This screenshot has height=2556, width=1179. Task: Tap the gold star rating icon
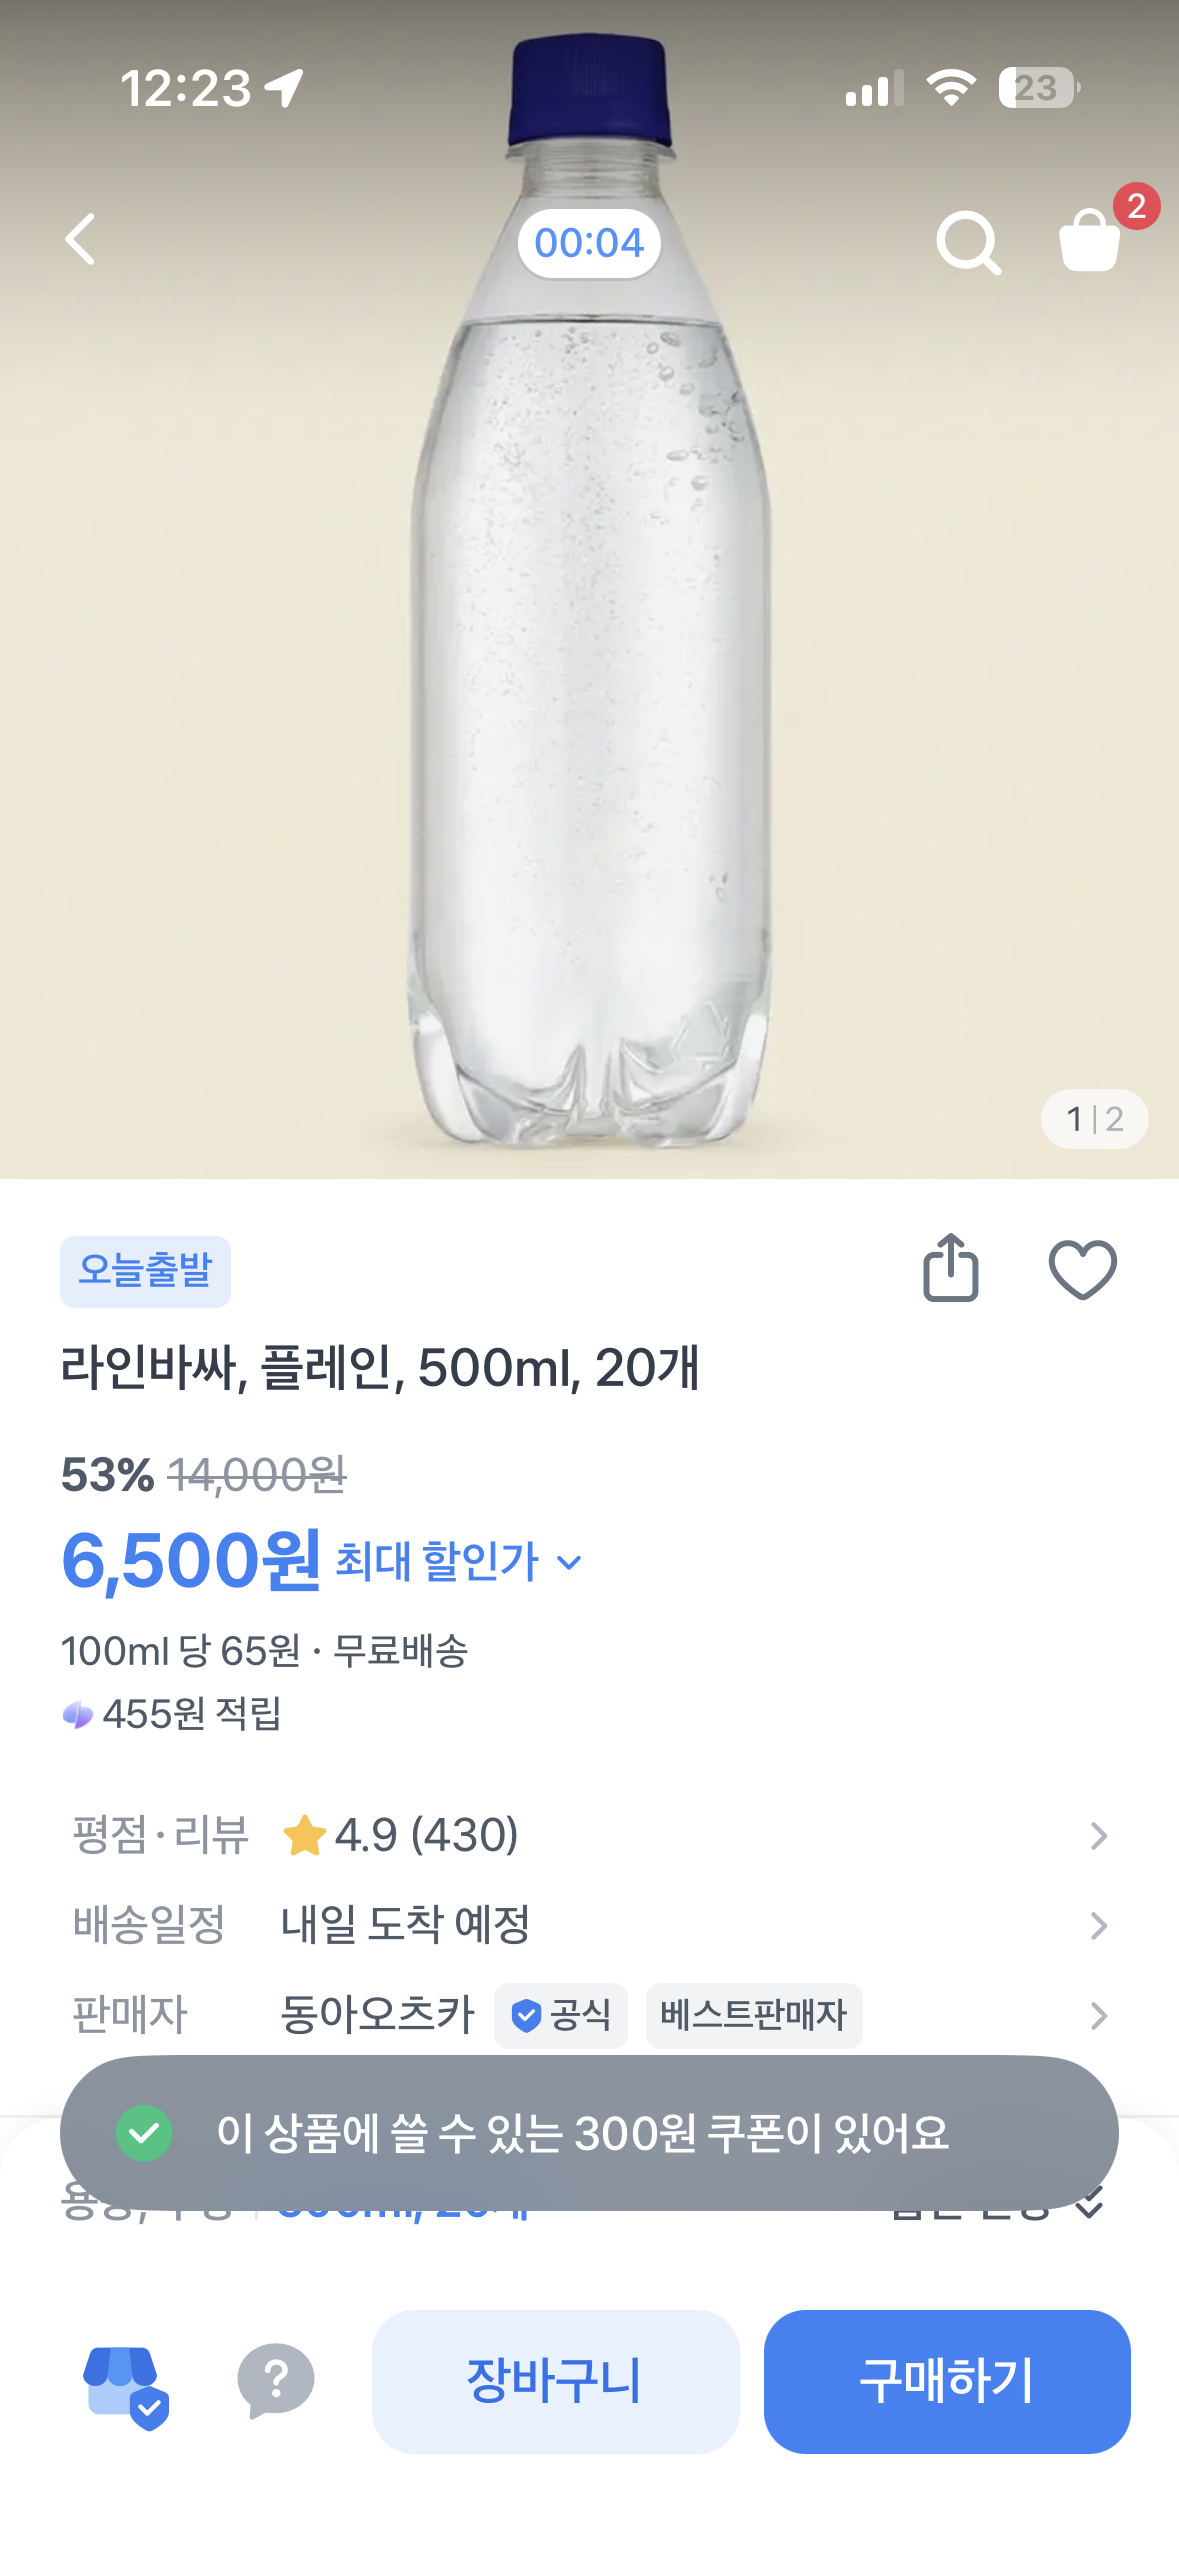point(304,1836)
